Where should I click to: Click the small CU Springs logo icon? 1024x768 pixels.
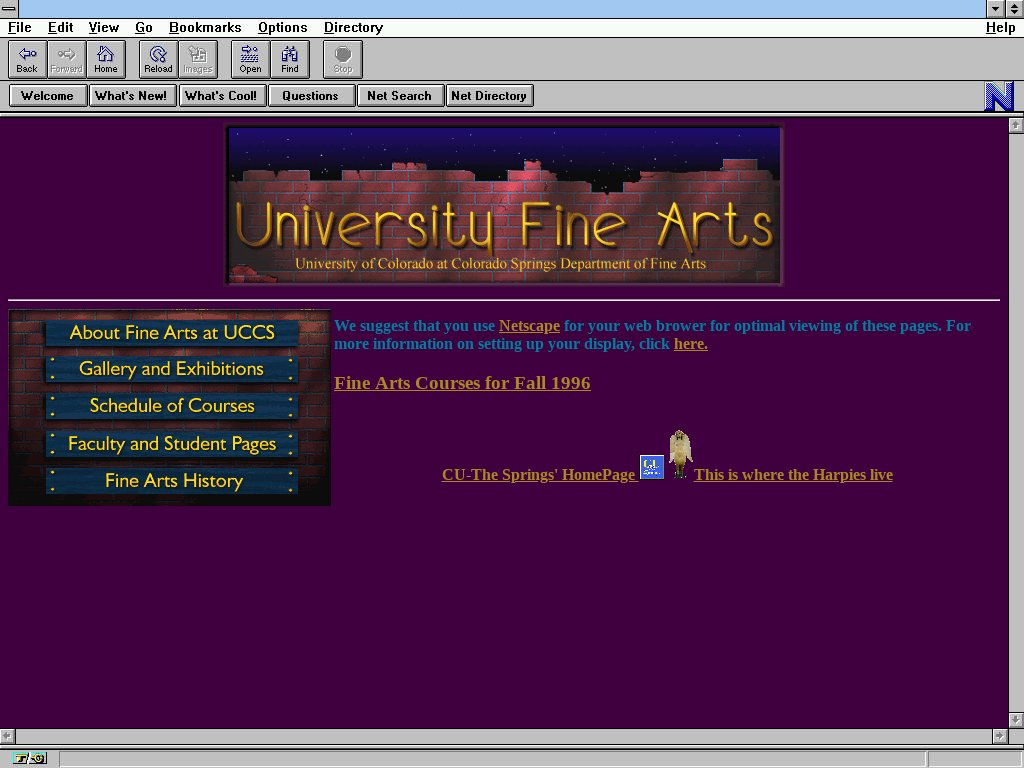coord(652,467)
